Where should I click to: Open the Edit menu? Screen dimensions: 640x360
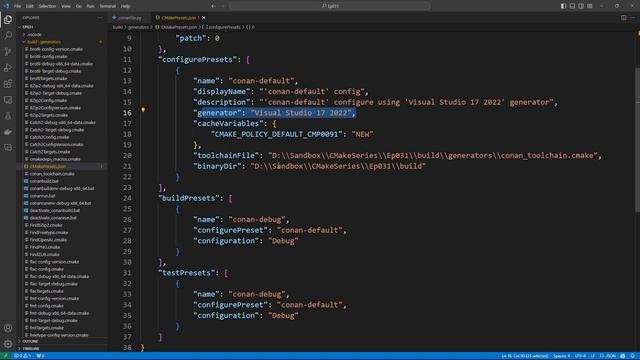30,6
